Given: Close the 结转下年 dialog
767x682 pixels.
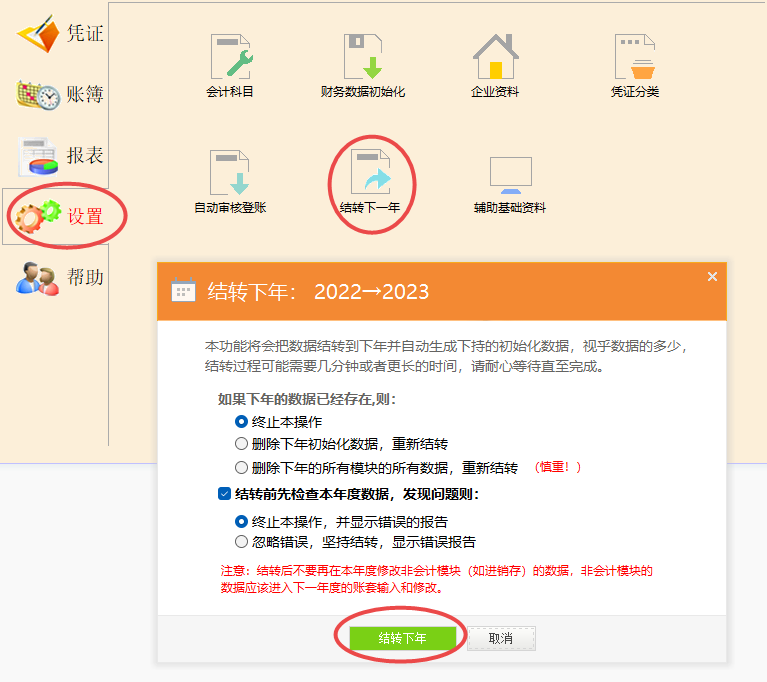Looking at the screenshot, I should pyautogui.click(x=712, y=277).
